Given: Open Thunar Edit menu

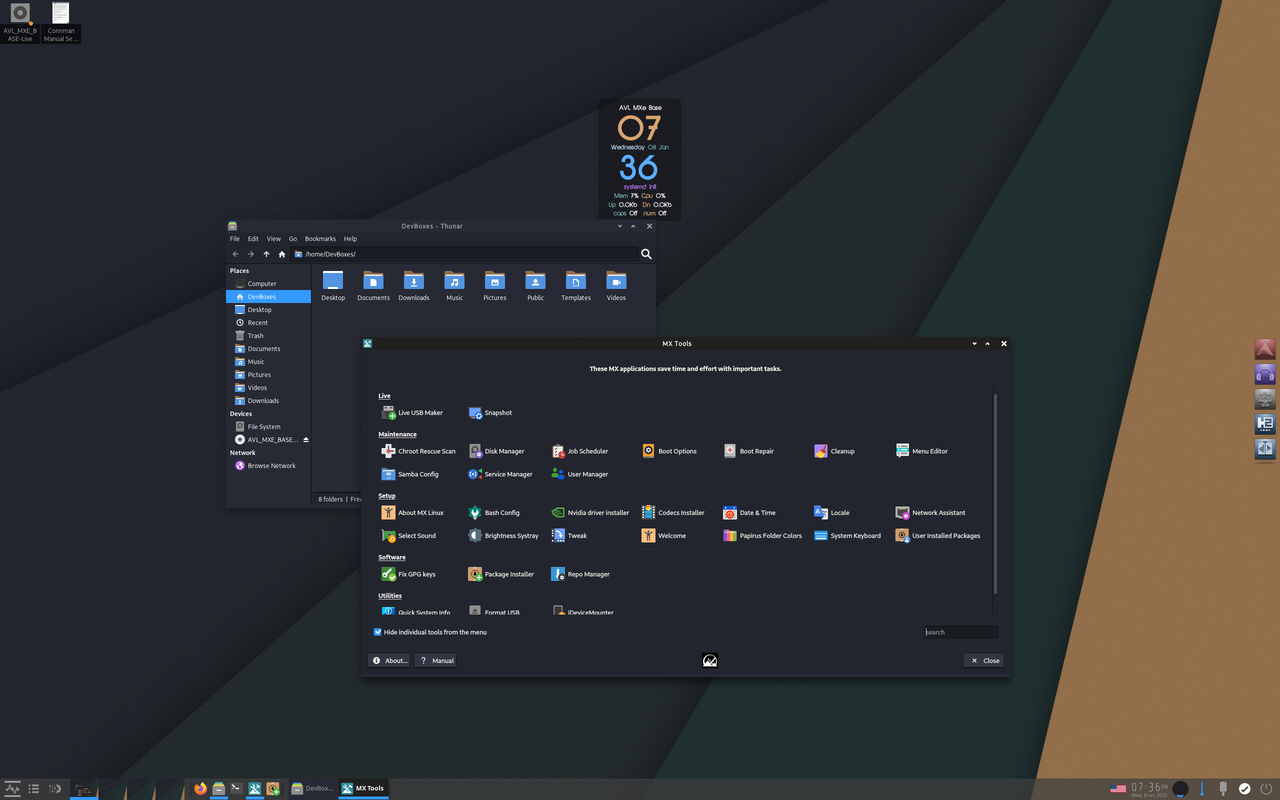Looking at the screenshot, I should tap(253, 239).
